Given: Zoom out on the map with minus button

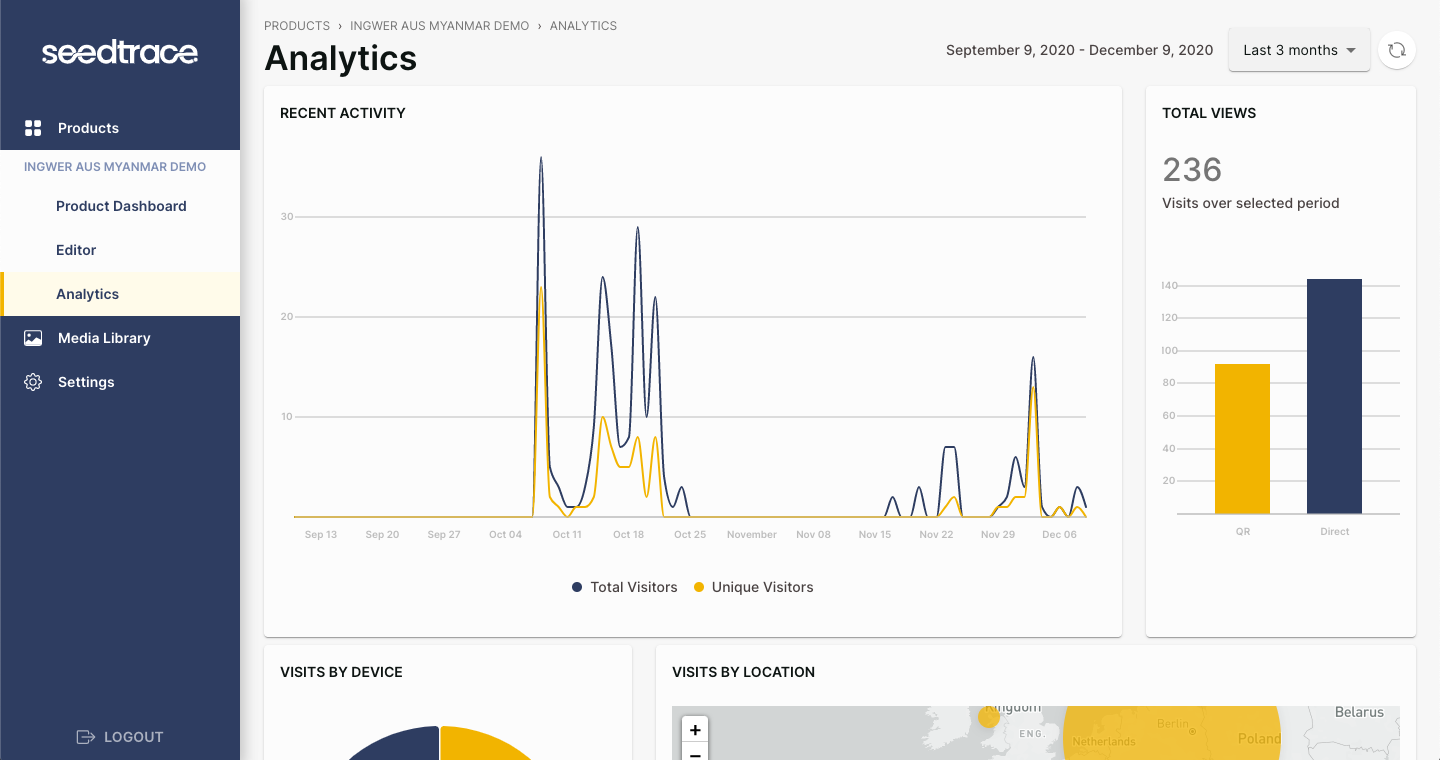Looking at the screenshot, I should tap(695, 752).
